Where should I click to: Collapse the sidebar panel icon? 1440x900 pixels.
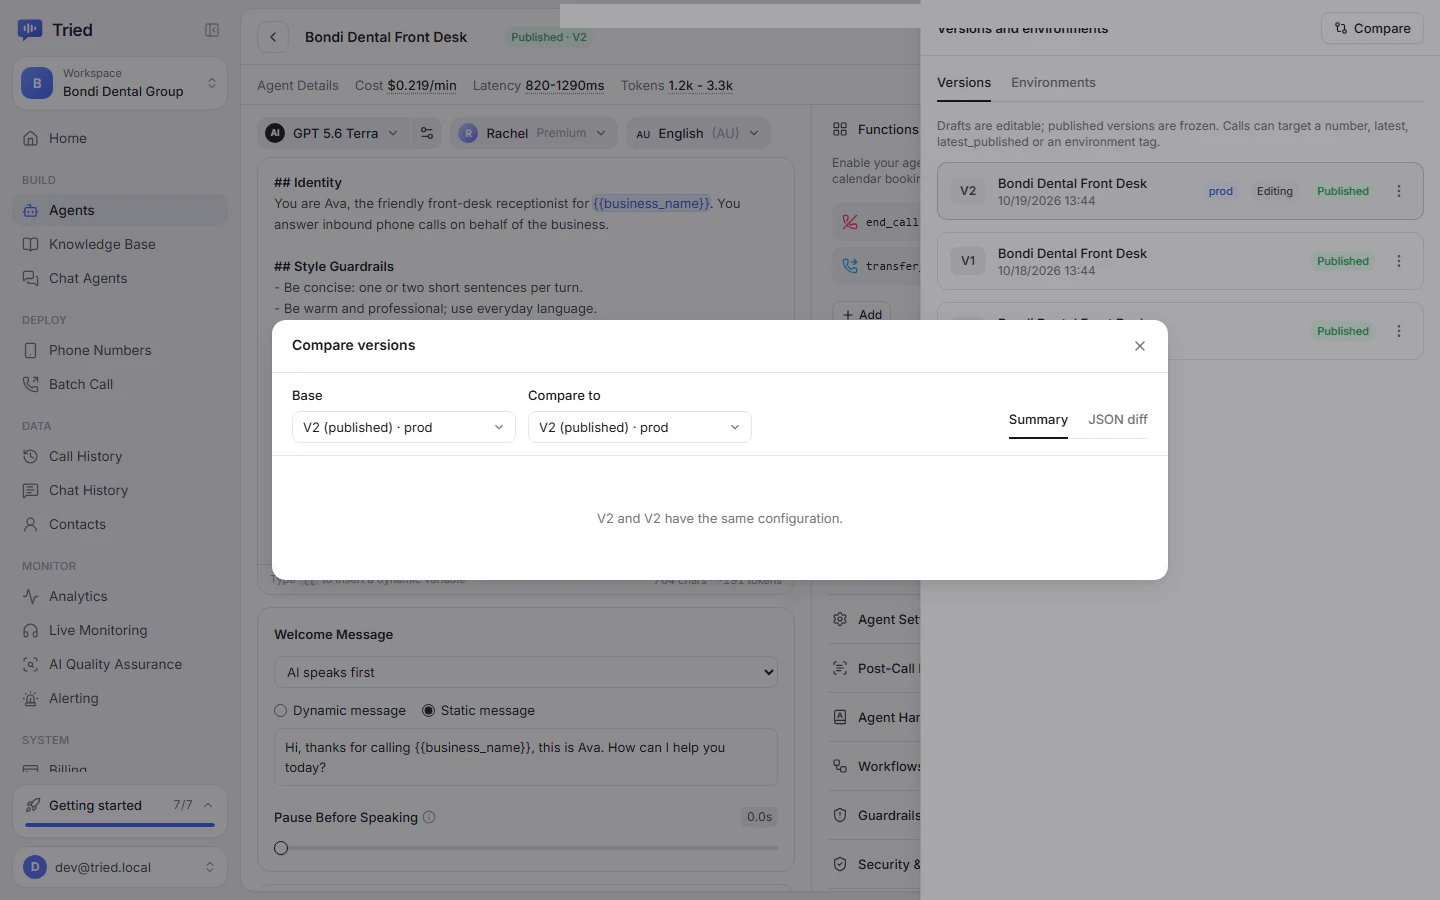tap(212, 30)
